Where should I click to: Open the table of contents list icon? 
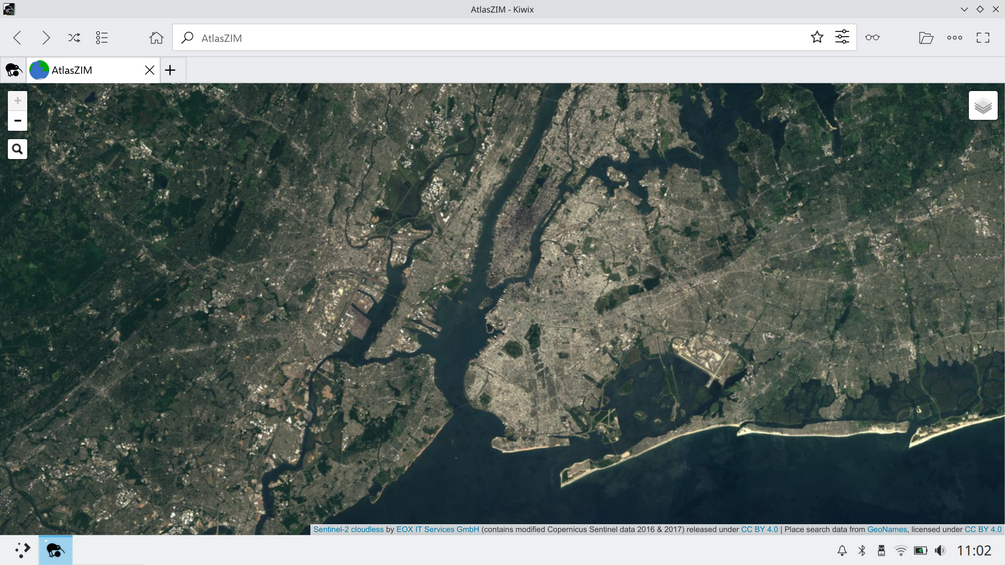102,38
